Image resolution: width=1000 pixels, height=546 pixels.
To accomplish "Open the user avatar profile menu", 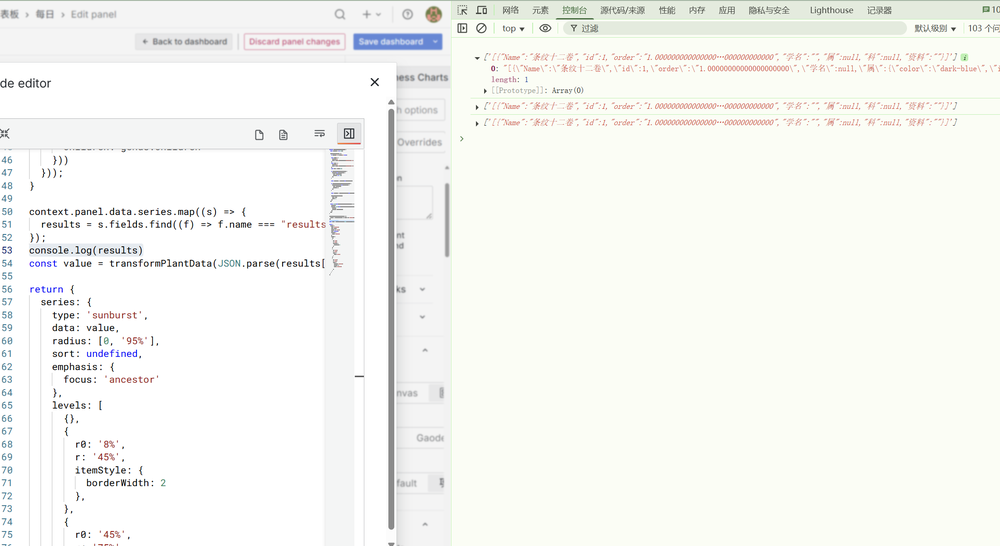I will (x=434, y=14).
